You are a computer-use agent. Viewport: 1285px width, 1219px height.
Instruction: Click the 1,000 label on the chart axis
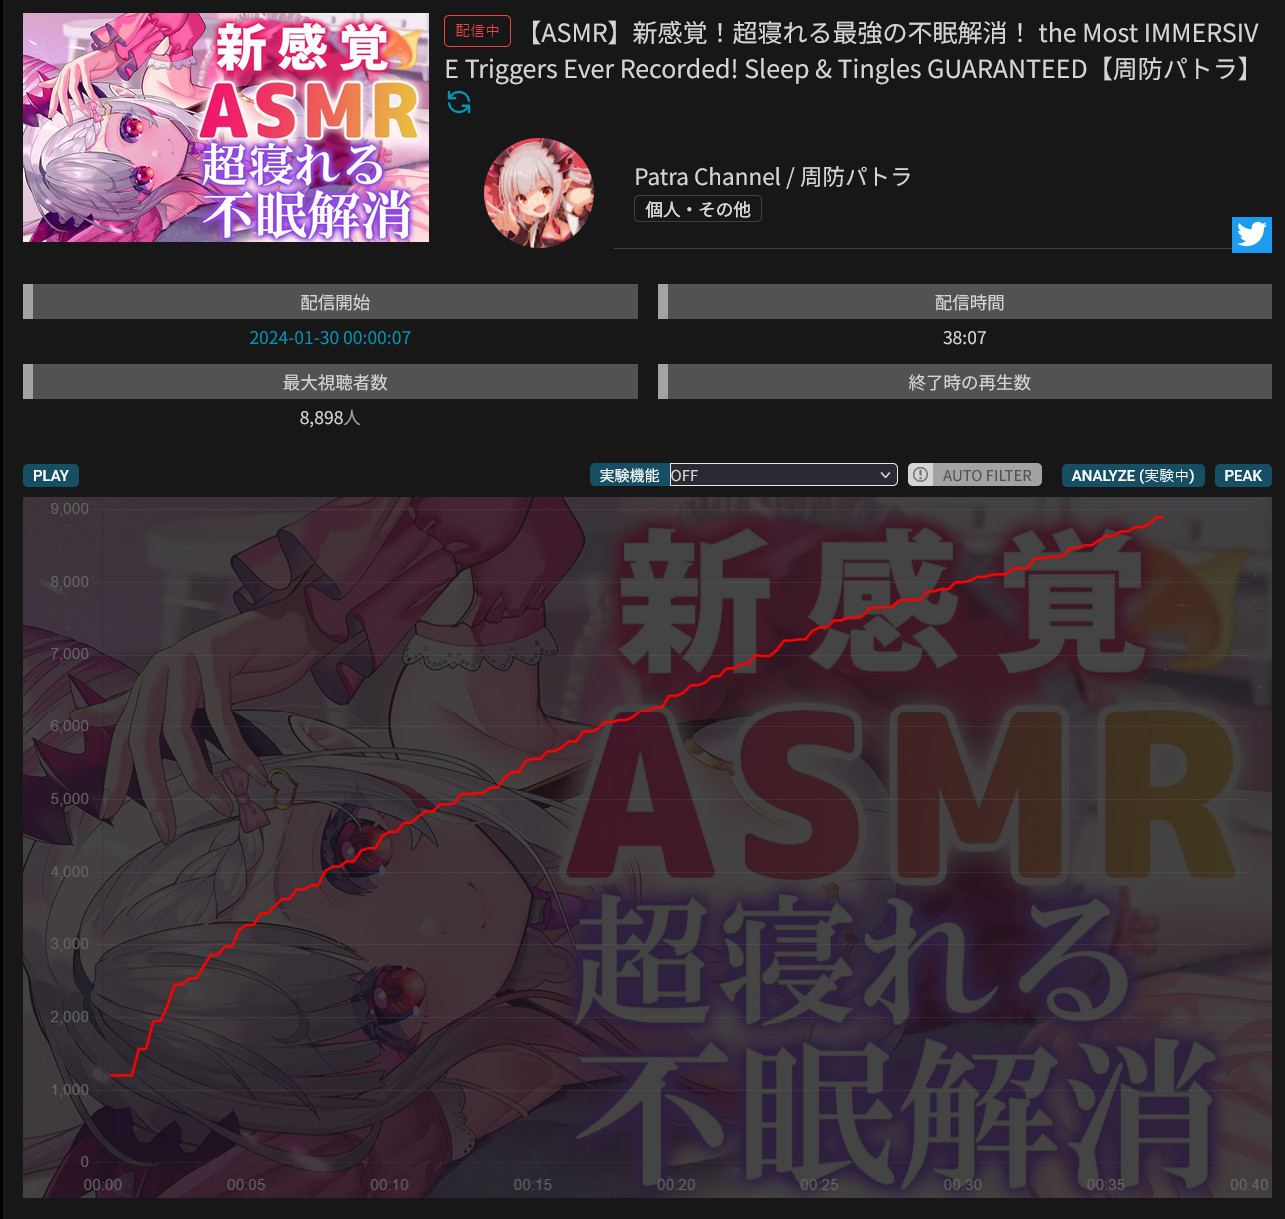[70, 1090]
